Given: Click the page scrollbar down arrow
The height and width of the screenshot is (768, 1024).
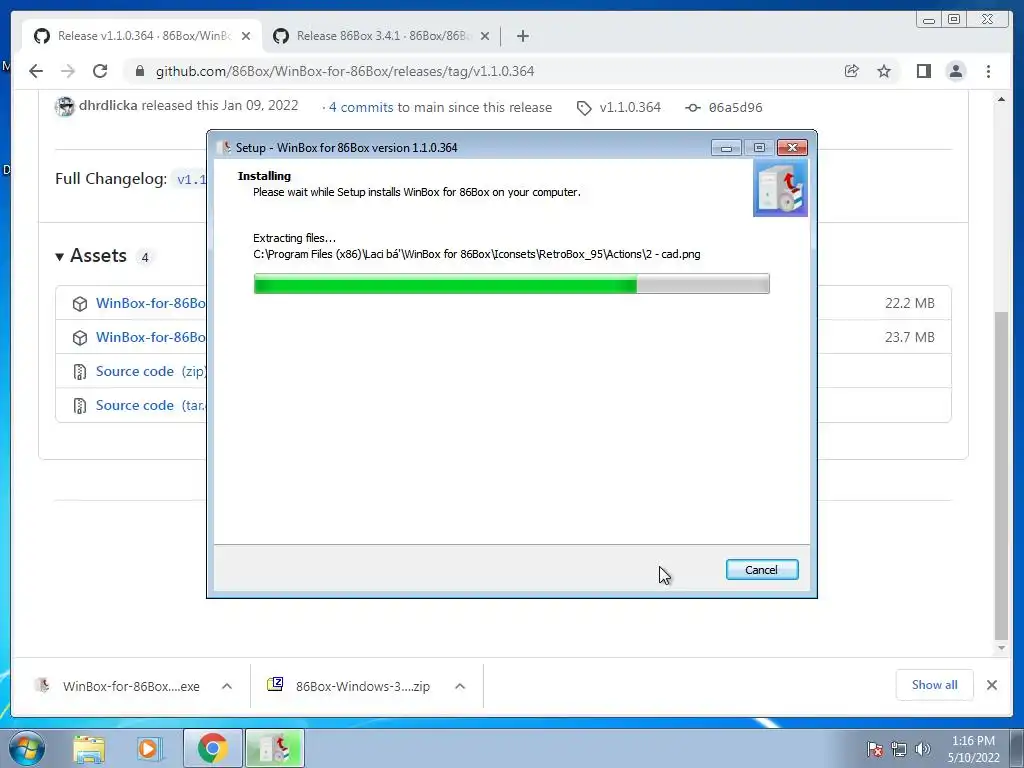Looking at the screenshot, I should (1001, 648).
